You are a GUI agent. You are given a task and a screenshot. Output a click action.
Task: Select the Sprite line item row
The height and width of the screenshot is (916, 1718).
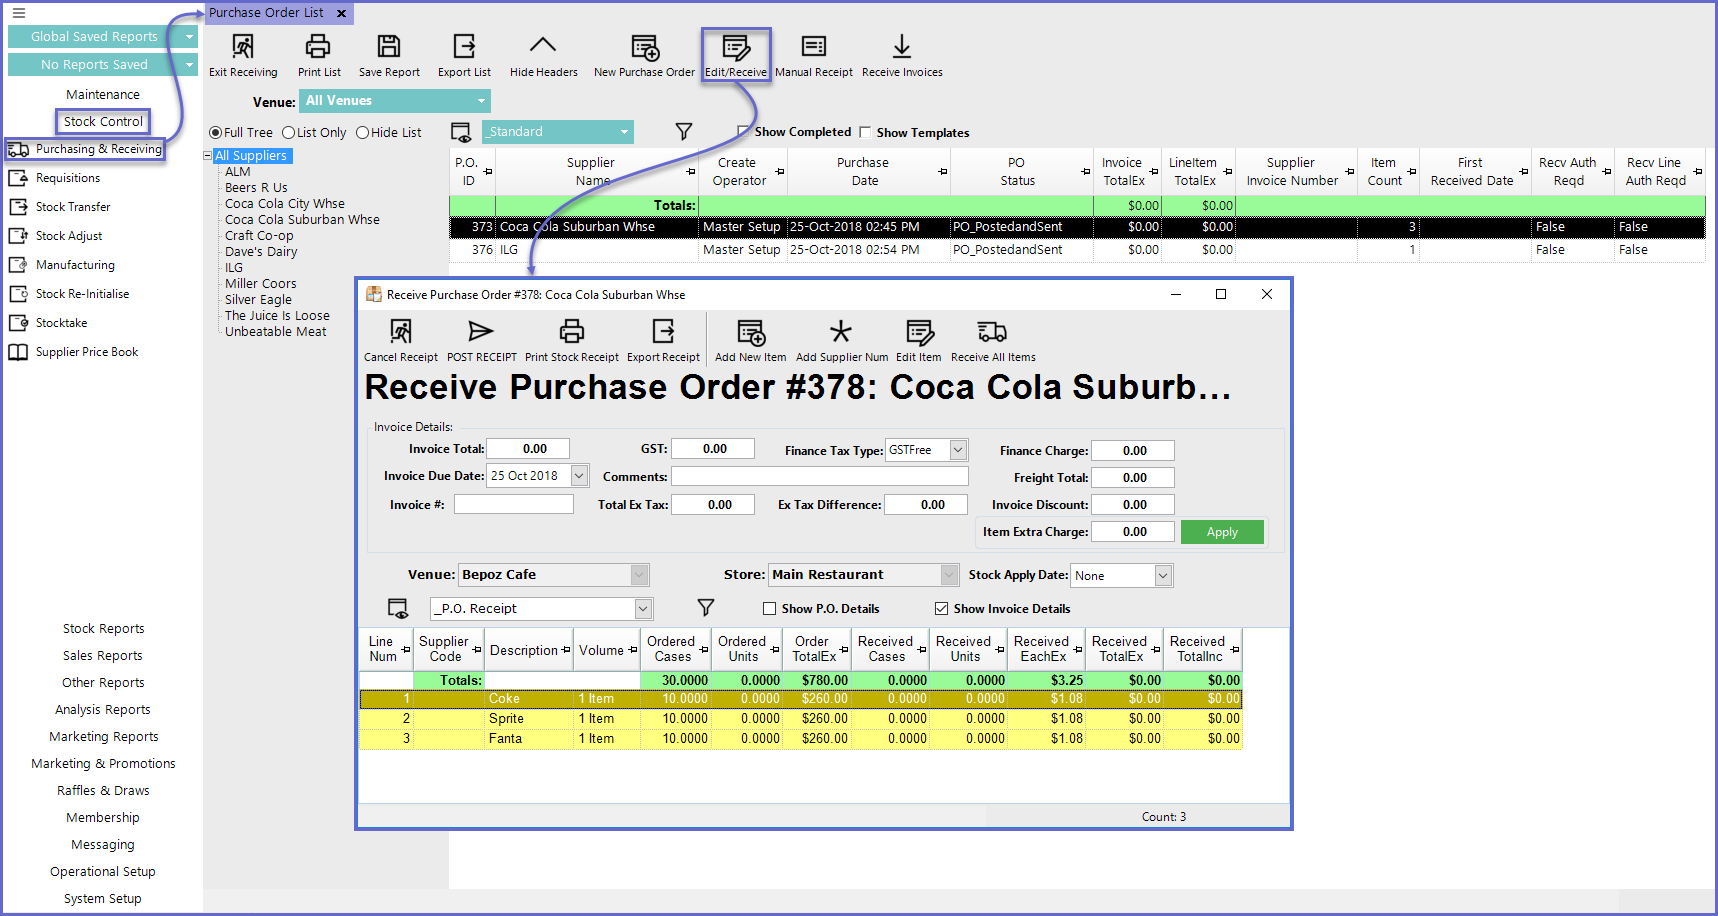pos(801,719)
